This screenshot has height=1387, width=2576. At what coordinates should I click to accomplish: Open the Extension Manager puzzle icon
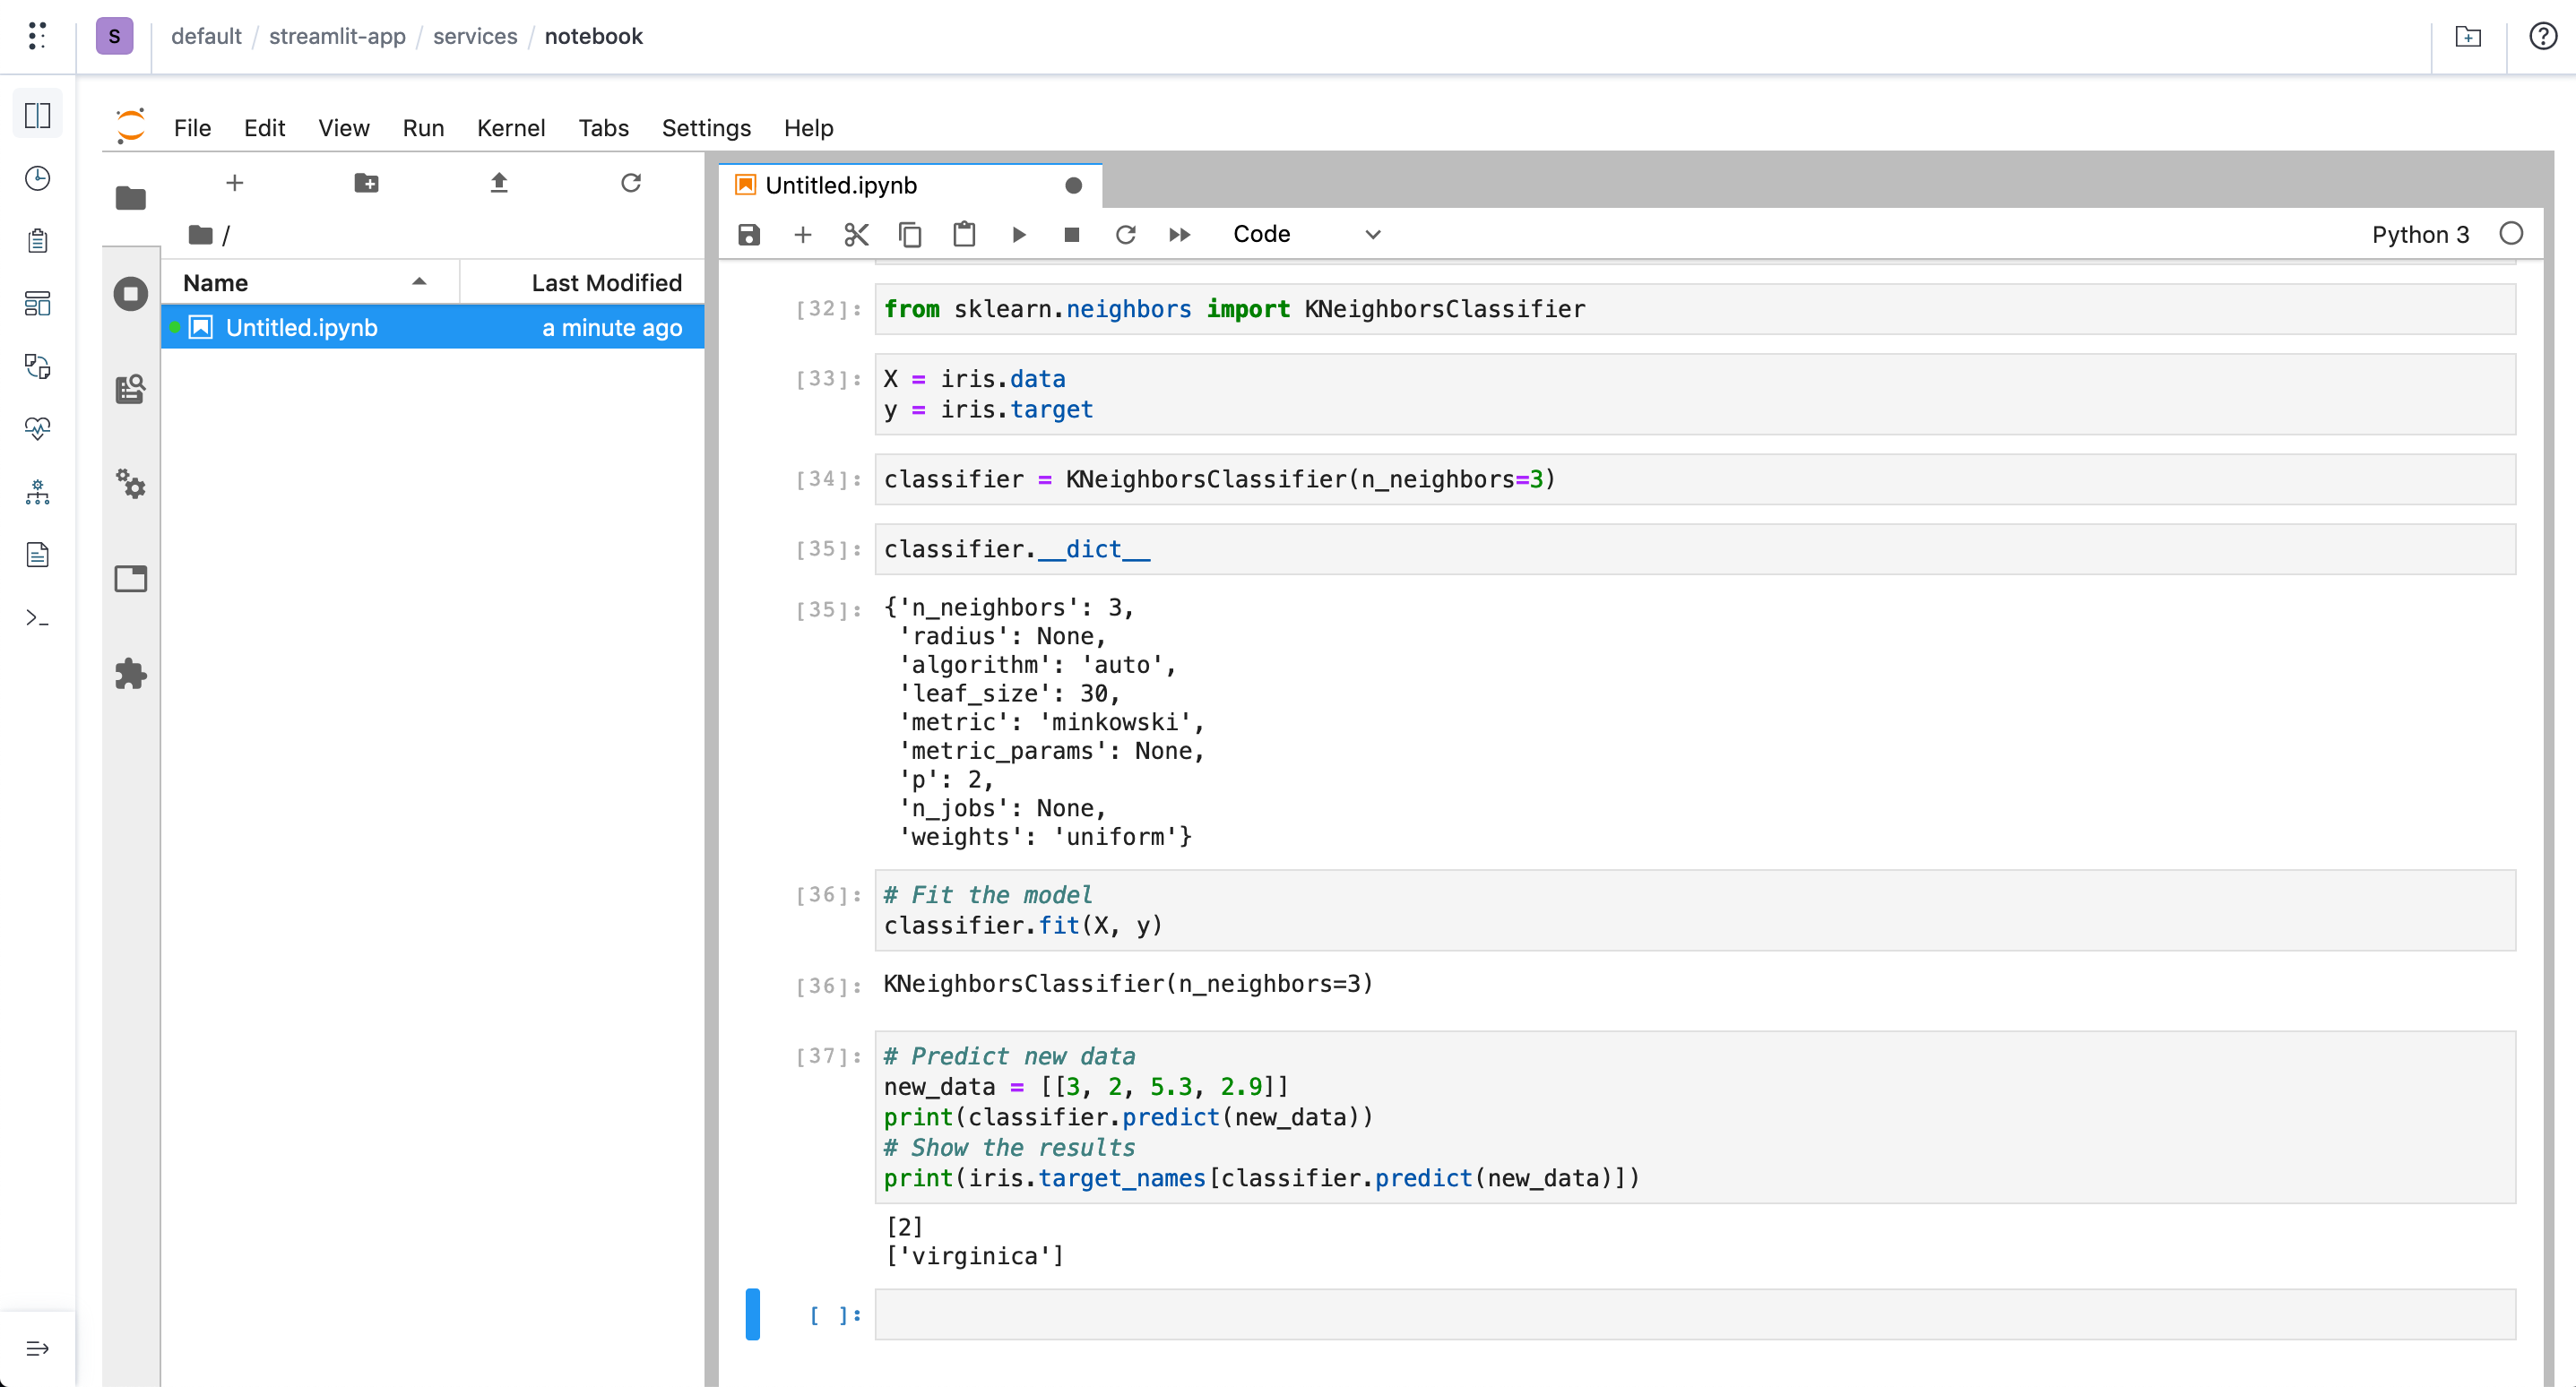pyautogui.click(x=131, y=674)
